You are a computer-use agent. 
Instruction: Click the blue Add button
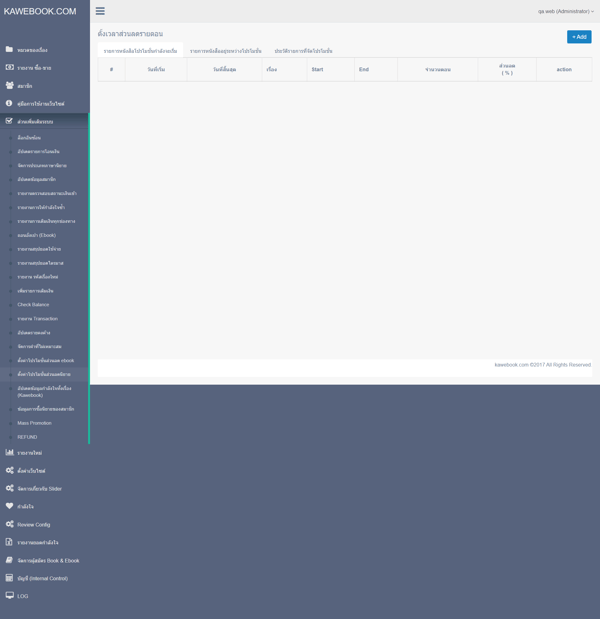[x=578, y=37]
